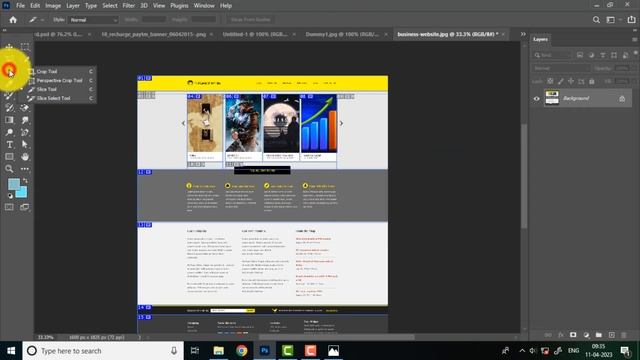This screenshot has width=640, height=360.
Task: Toggle filter for shape layers
Action: 614,55
